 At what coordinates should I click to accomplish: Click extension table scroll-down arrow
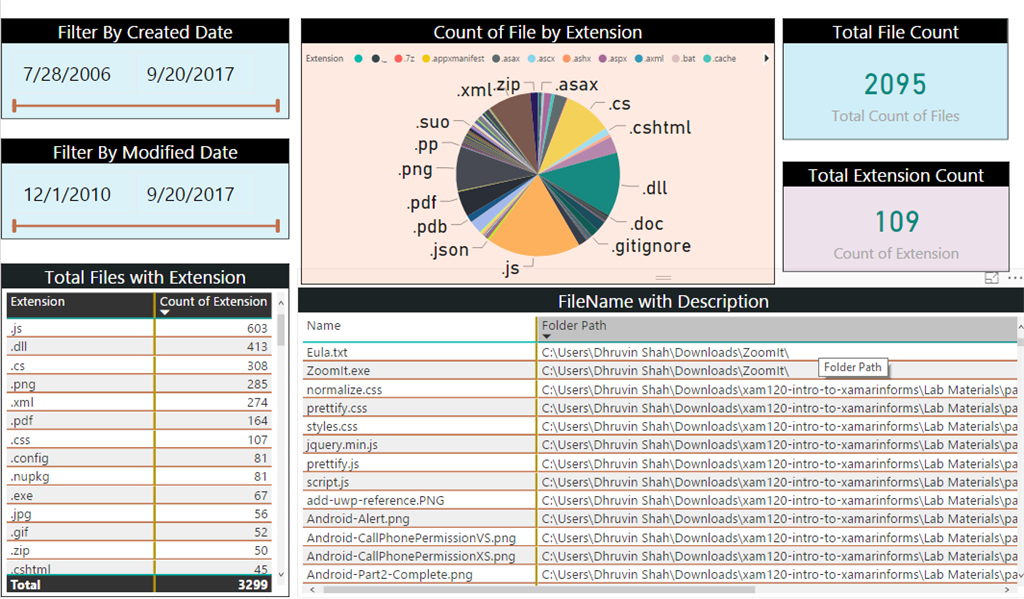pyautogui.click(x=281, y=575)
